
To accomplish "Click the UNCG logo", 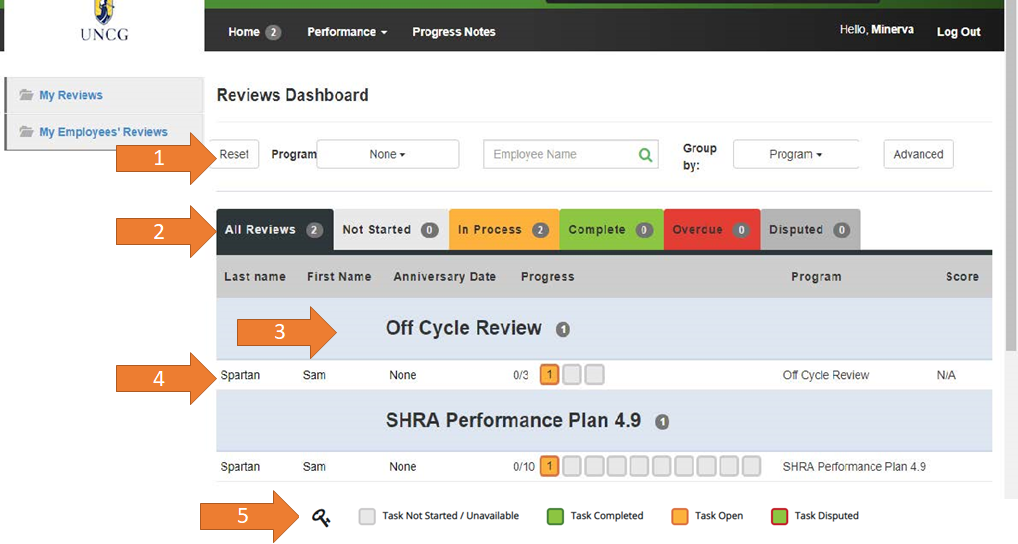I will (104, 21).
